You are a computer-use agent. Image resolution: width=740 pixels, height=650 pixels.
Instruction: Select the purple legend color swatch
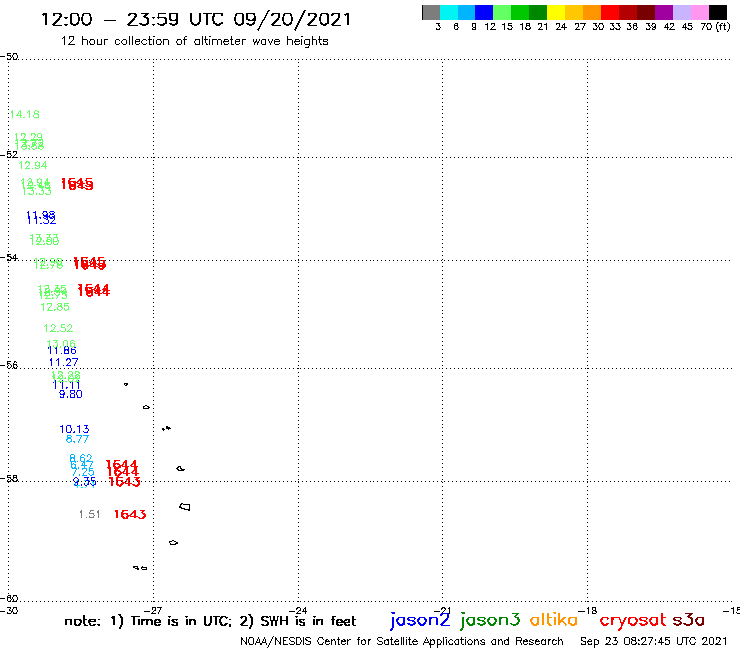coord(664,12)
